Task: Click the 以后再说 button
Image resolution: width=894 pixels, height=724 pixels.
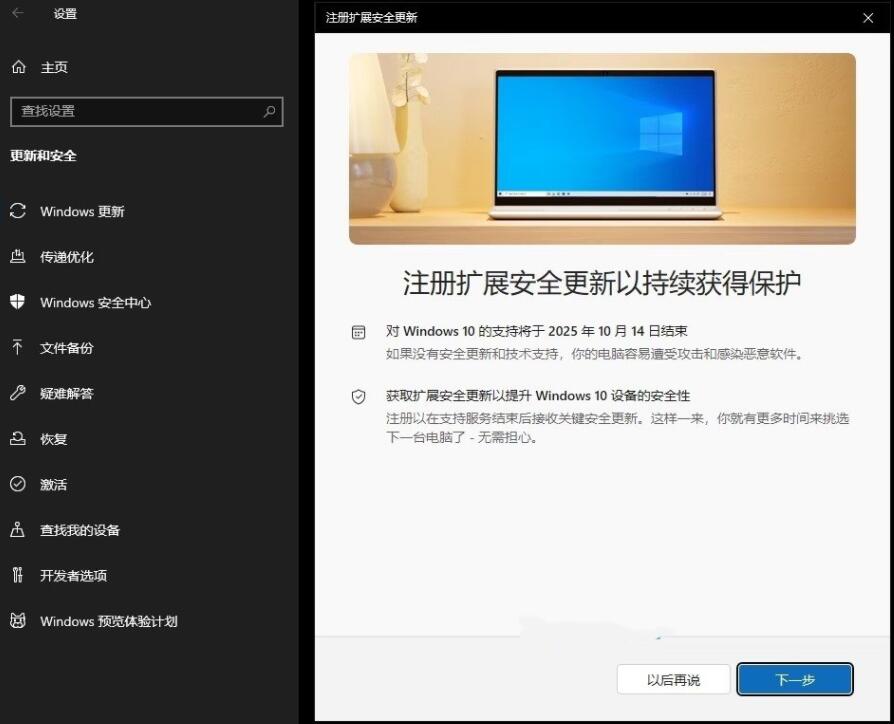Action: [x=673, y=679]
